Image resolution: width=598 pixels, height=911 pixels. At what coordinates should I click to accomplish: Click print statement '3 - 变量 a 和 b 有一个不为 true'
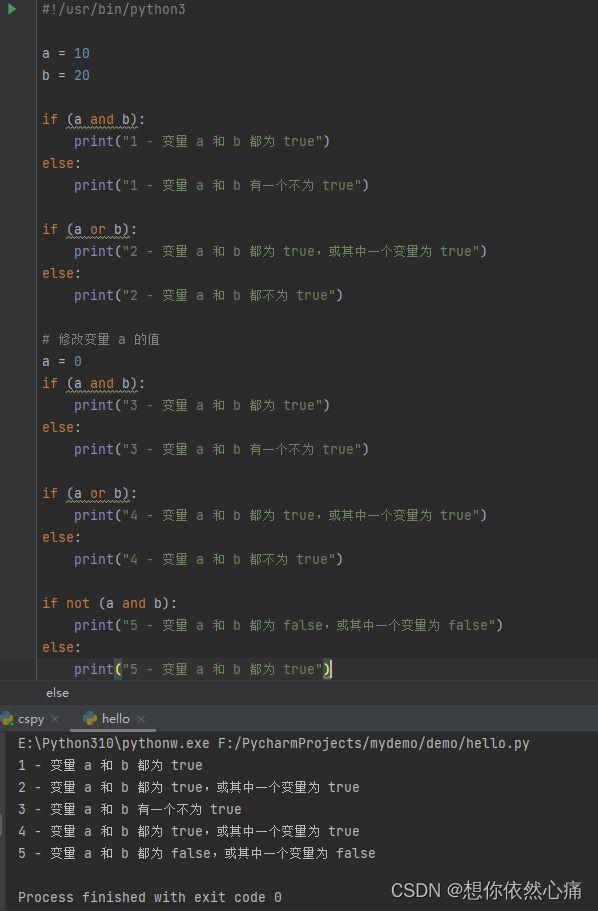tap(221, 450)
